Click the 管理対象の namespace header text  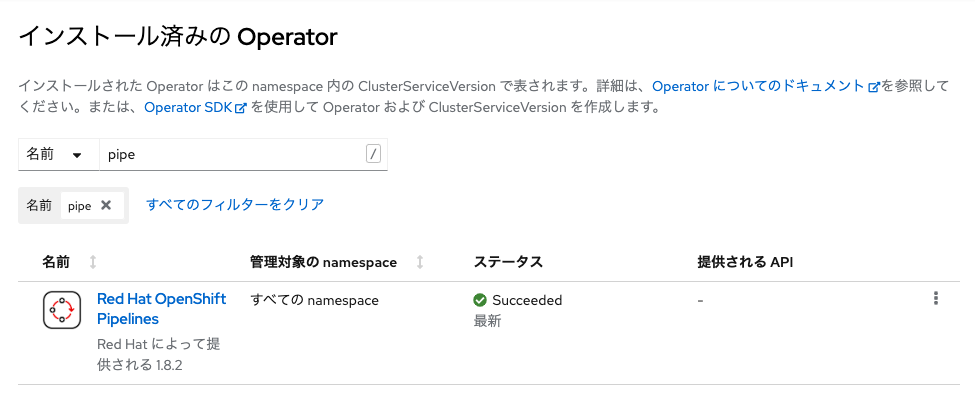pyautogui.click(x=323, y=263)
